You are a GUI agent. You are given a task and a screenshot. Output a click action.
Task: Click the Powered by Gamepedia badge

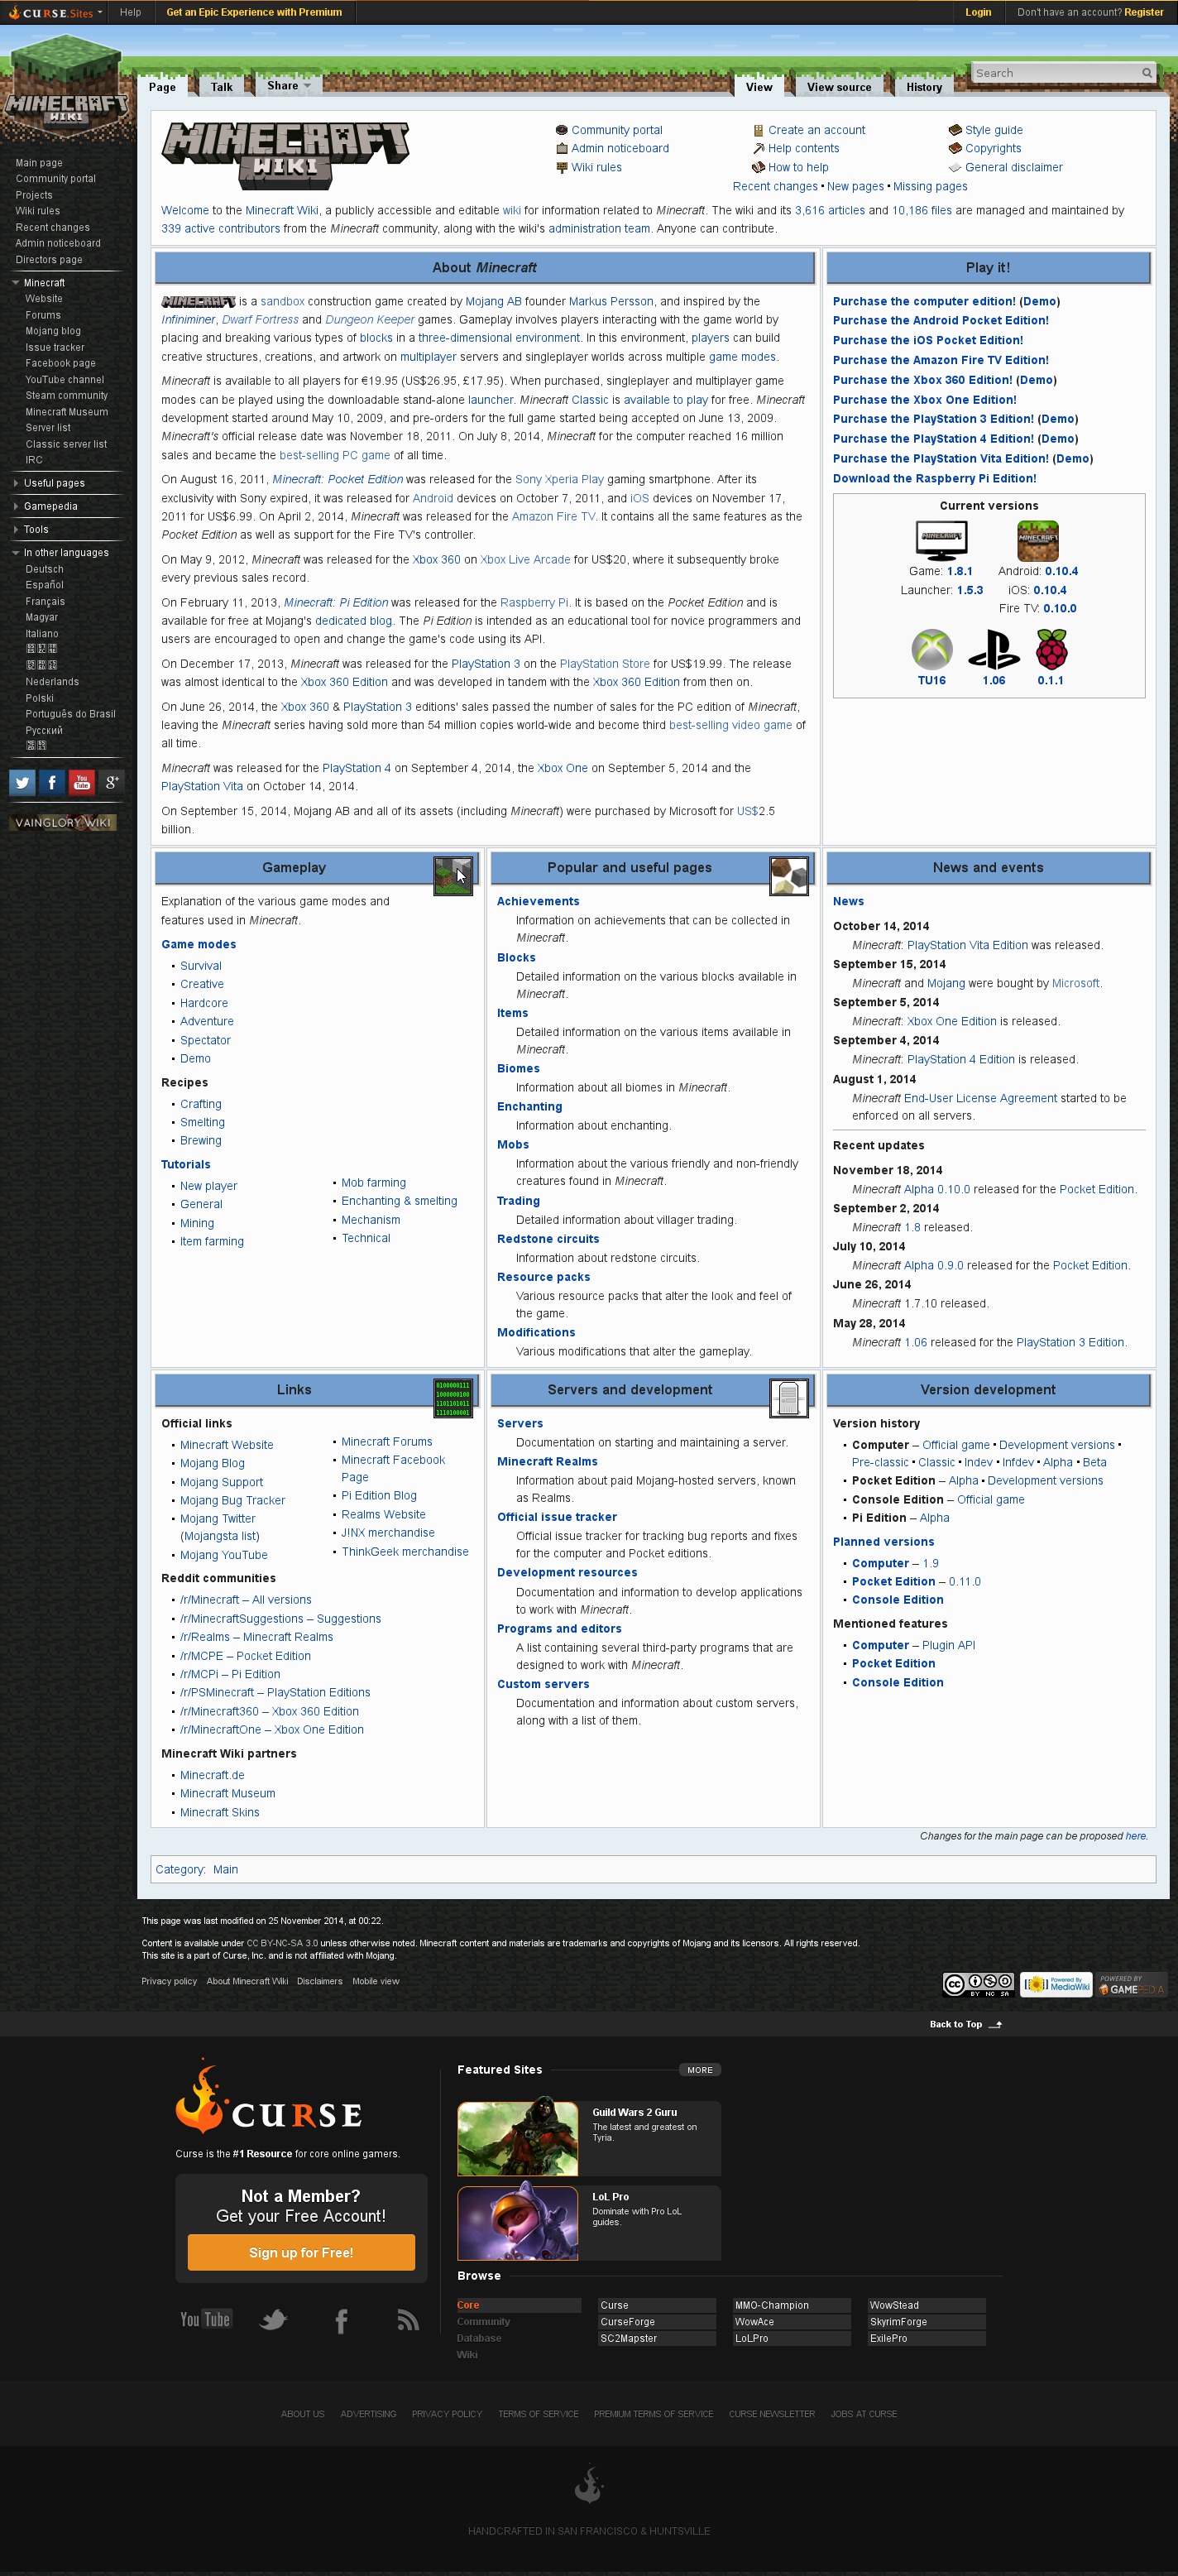[x=1132, y=1985]
